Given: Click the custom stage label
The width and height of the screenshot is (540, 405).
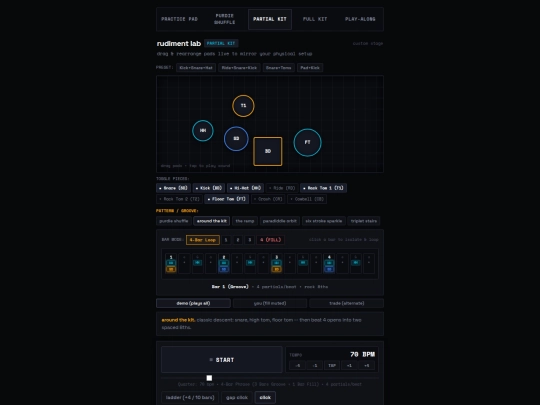Looking at the screenshot, I should pos(367,43).
